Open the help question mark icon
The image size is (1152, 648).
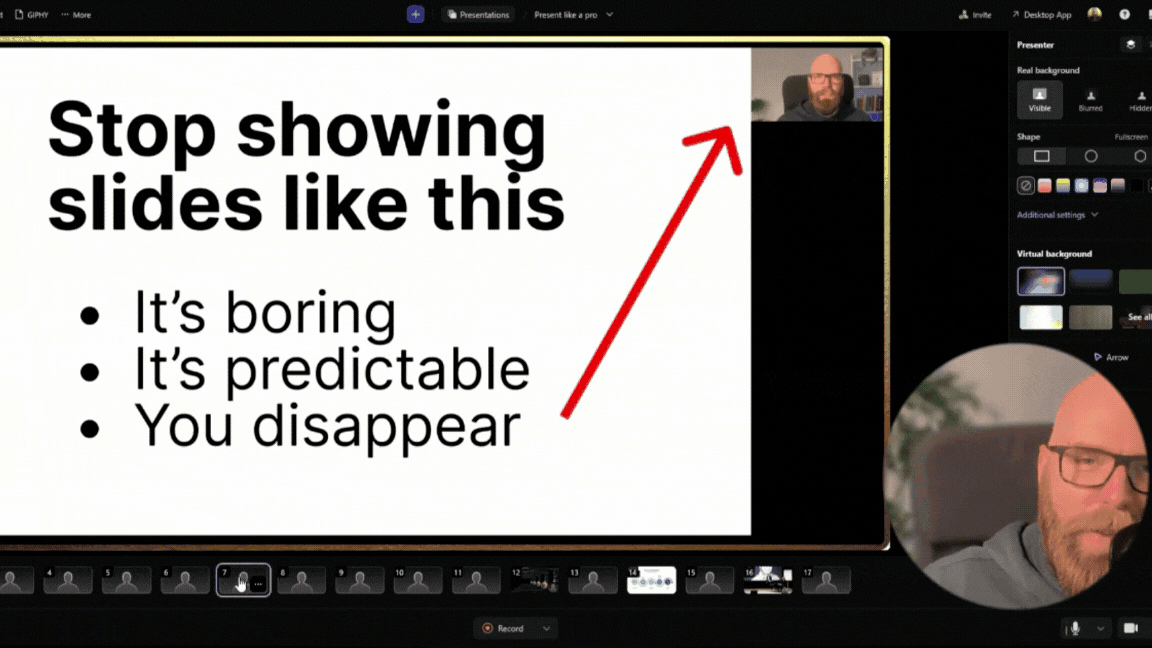(x=1125, y=15)
